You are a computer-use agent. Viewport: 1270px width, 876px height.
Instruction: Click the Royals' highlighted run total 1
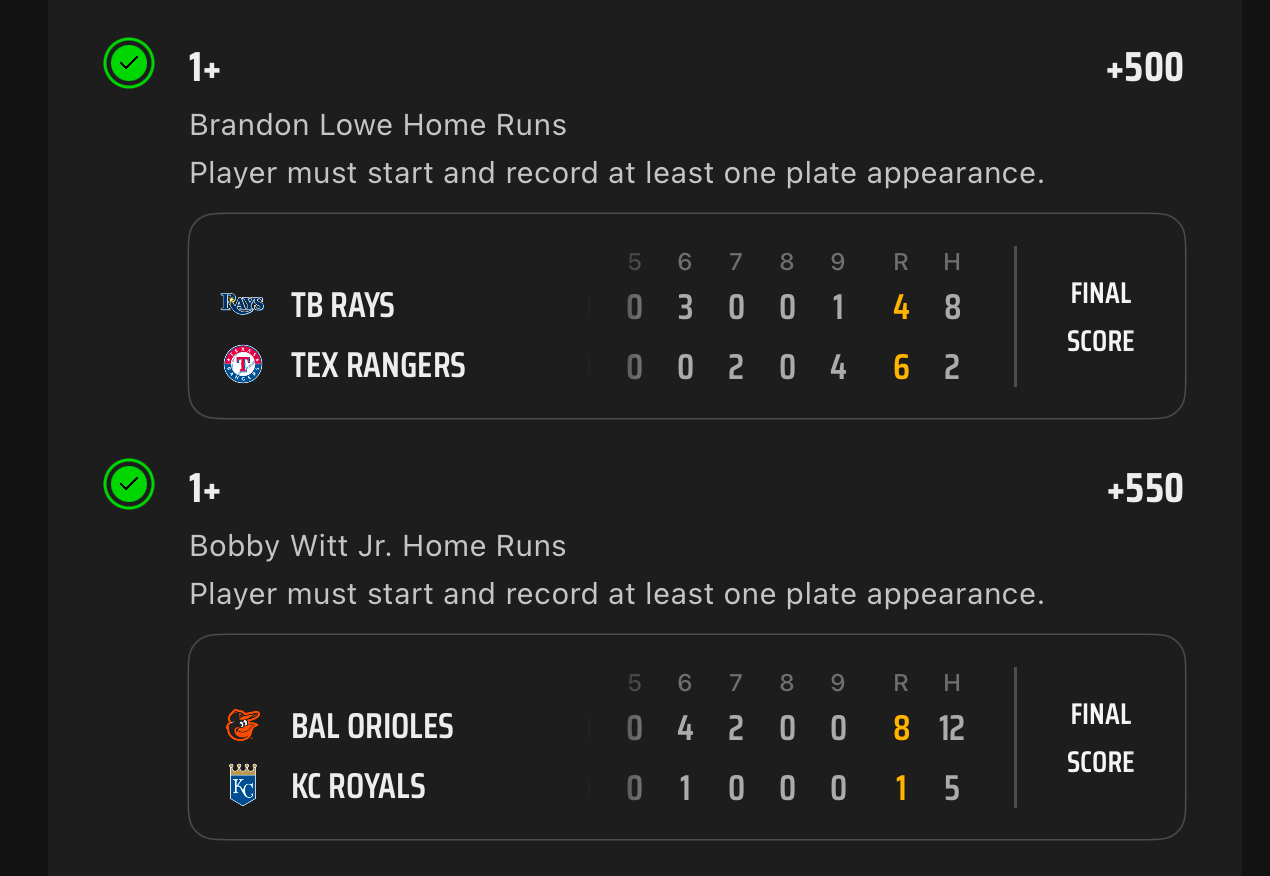901,789
